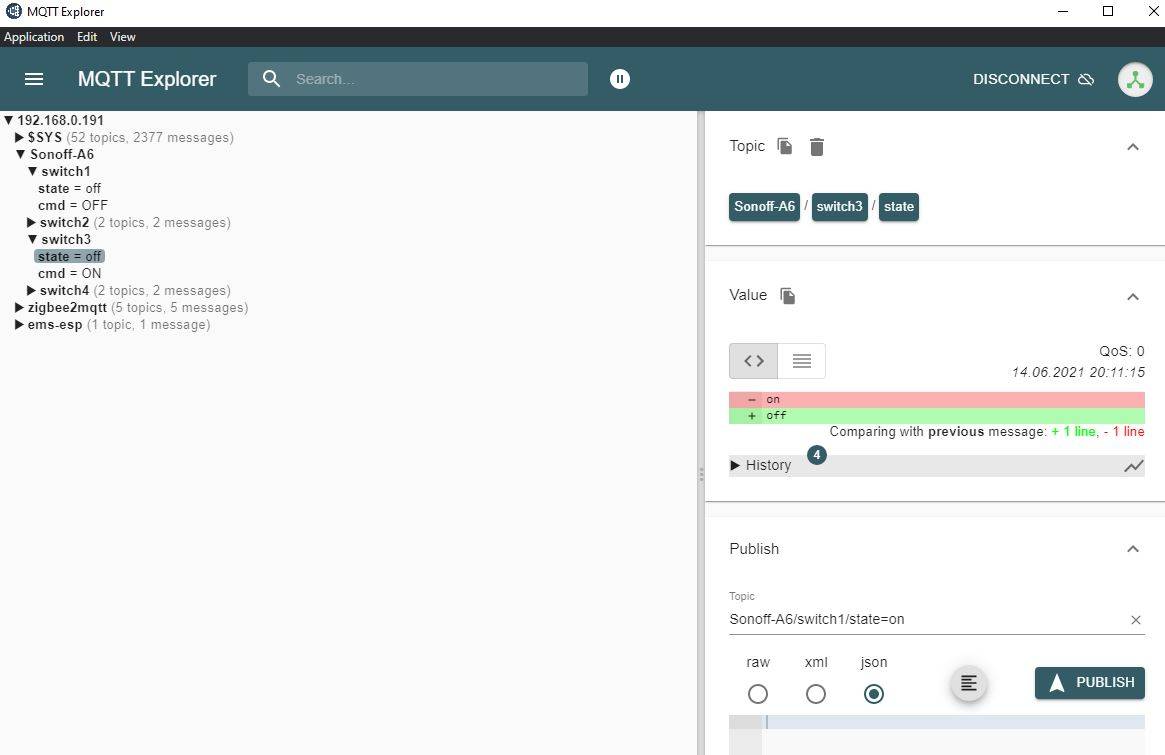The height and width of the screenshot is (755, 1165).
Task: Delete the topic with the trash icon
Action: point(817,147)
